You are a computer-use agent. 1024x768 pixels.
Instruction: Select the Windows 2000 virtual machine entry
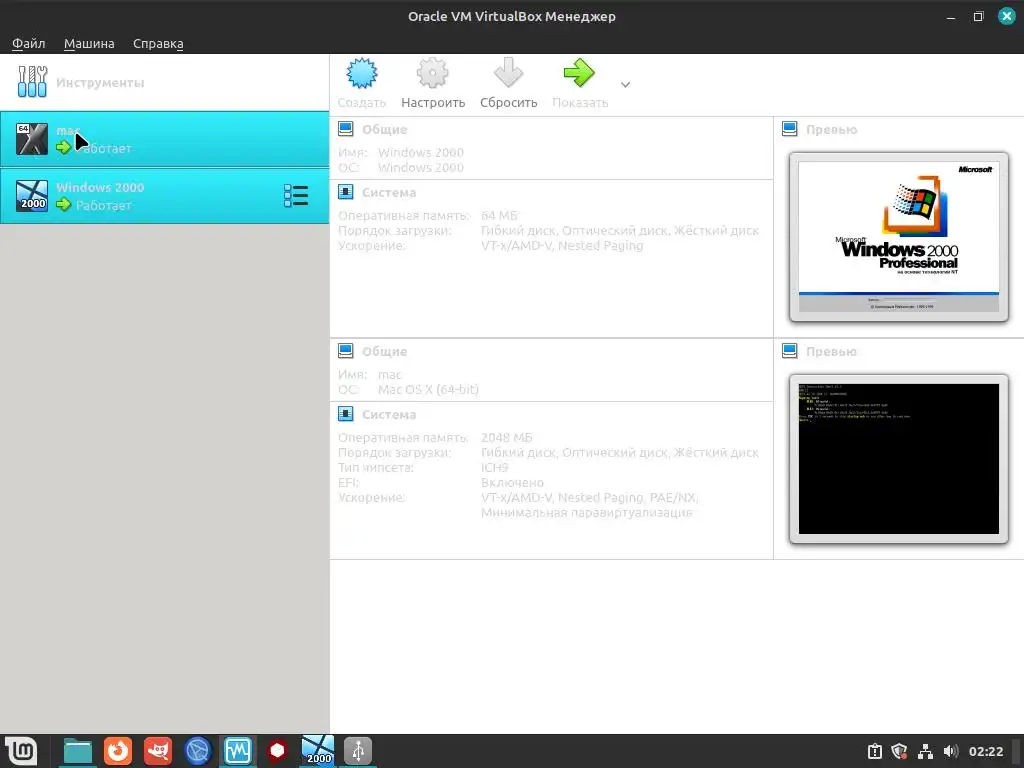(x=165, y=196)
